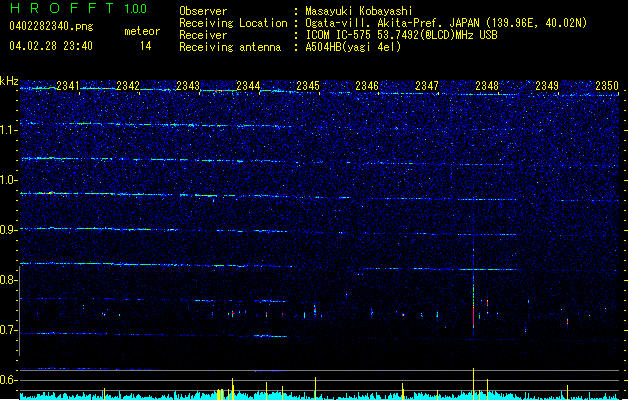The image size is (629, 400).
Task: Select the file name 0402282340.png
Action: click(51, 26)
